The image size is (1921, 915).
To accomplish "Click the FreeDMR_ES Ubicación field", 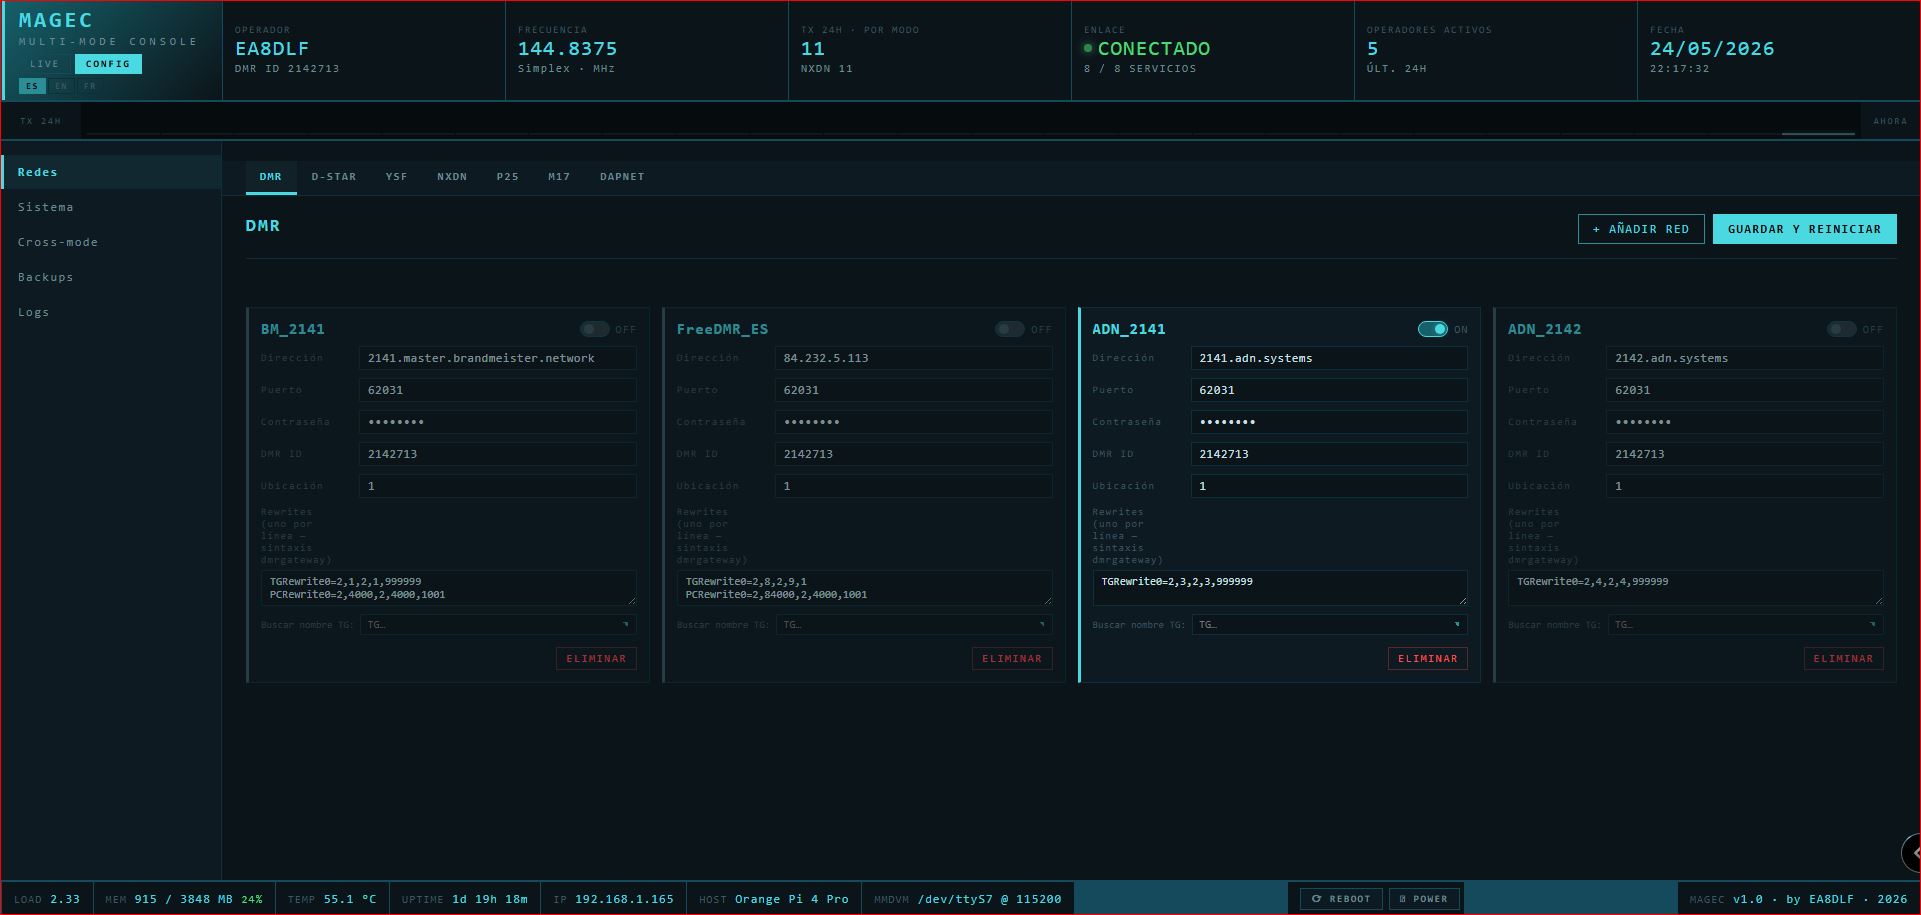I will (914, 486).
